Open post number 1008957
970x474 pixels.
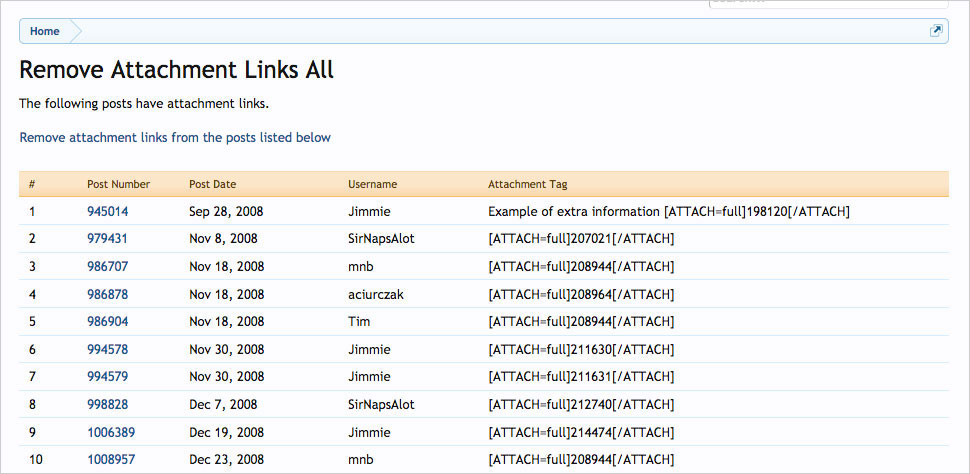(x=111, y=460)
